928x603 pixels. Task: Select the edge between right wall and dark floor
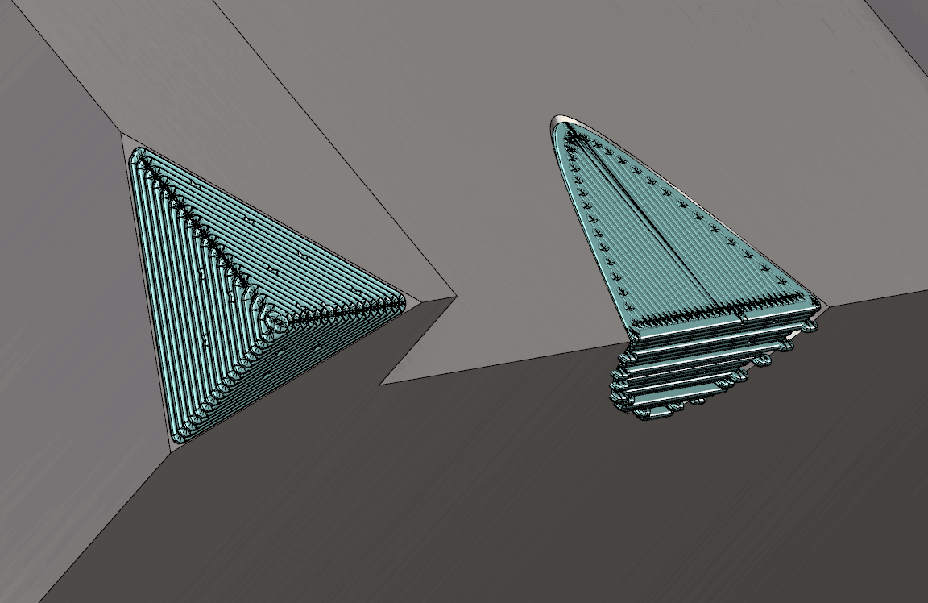click(x=880, y=293)
